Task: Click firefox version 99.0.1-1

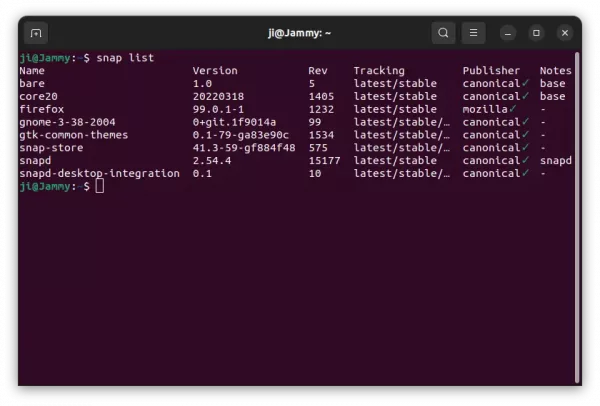Action: click(218, 109)
